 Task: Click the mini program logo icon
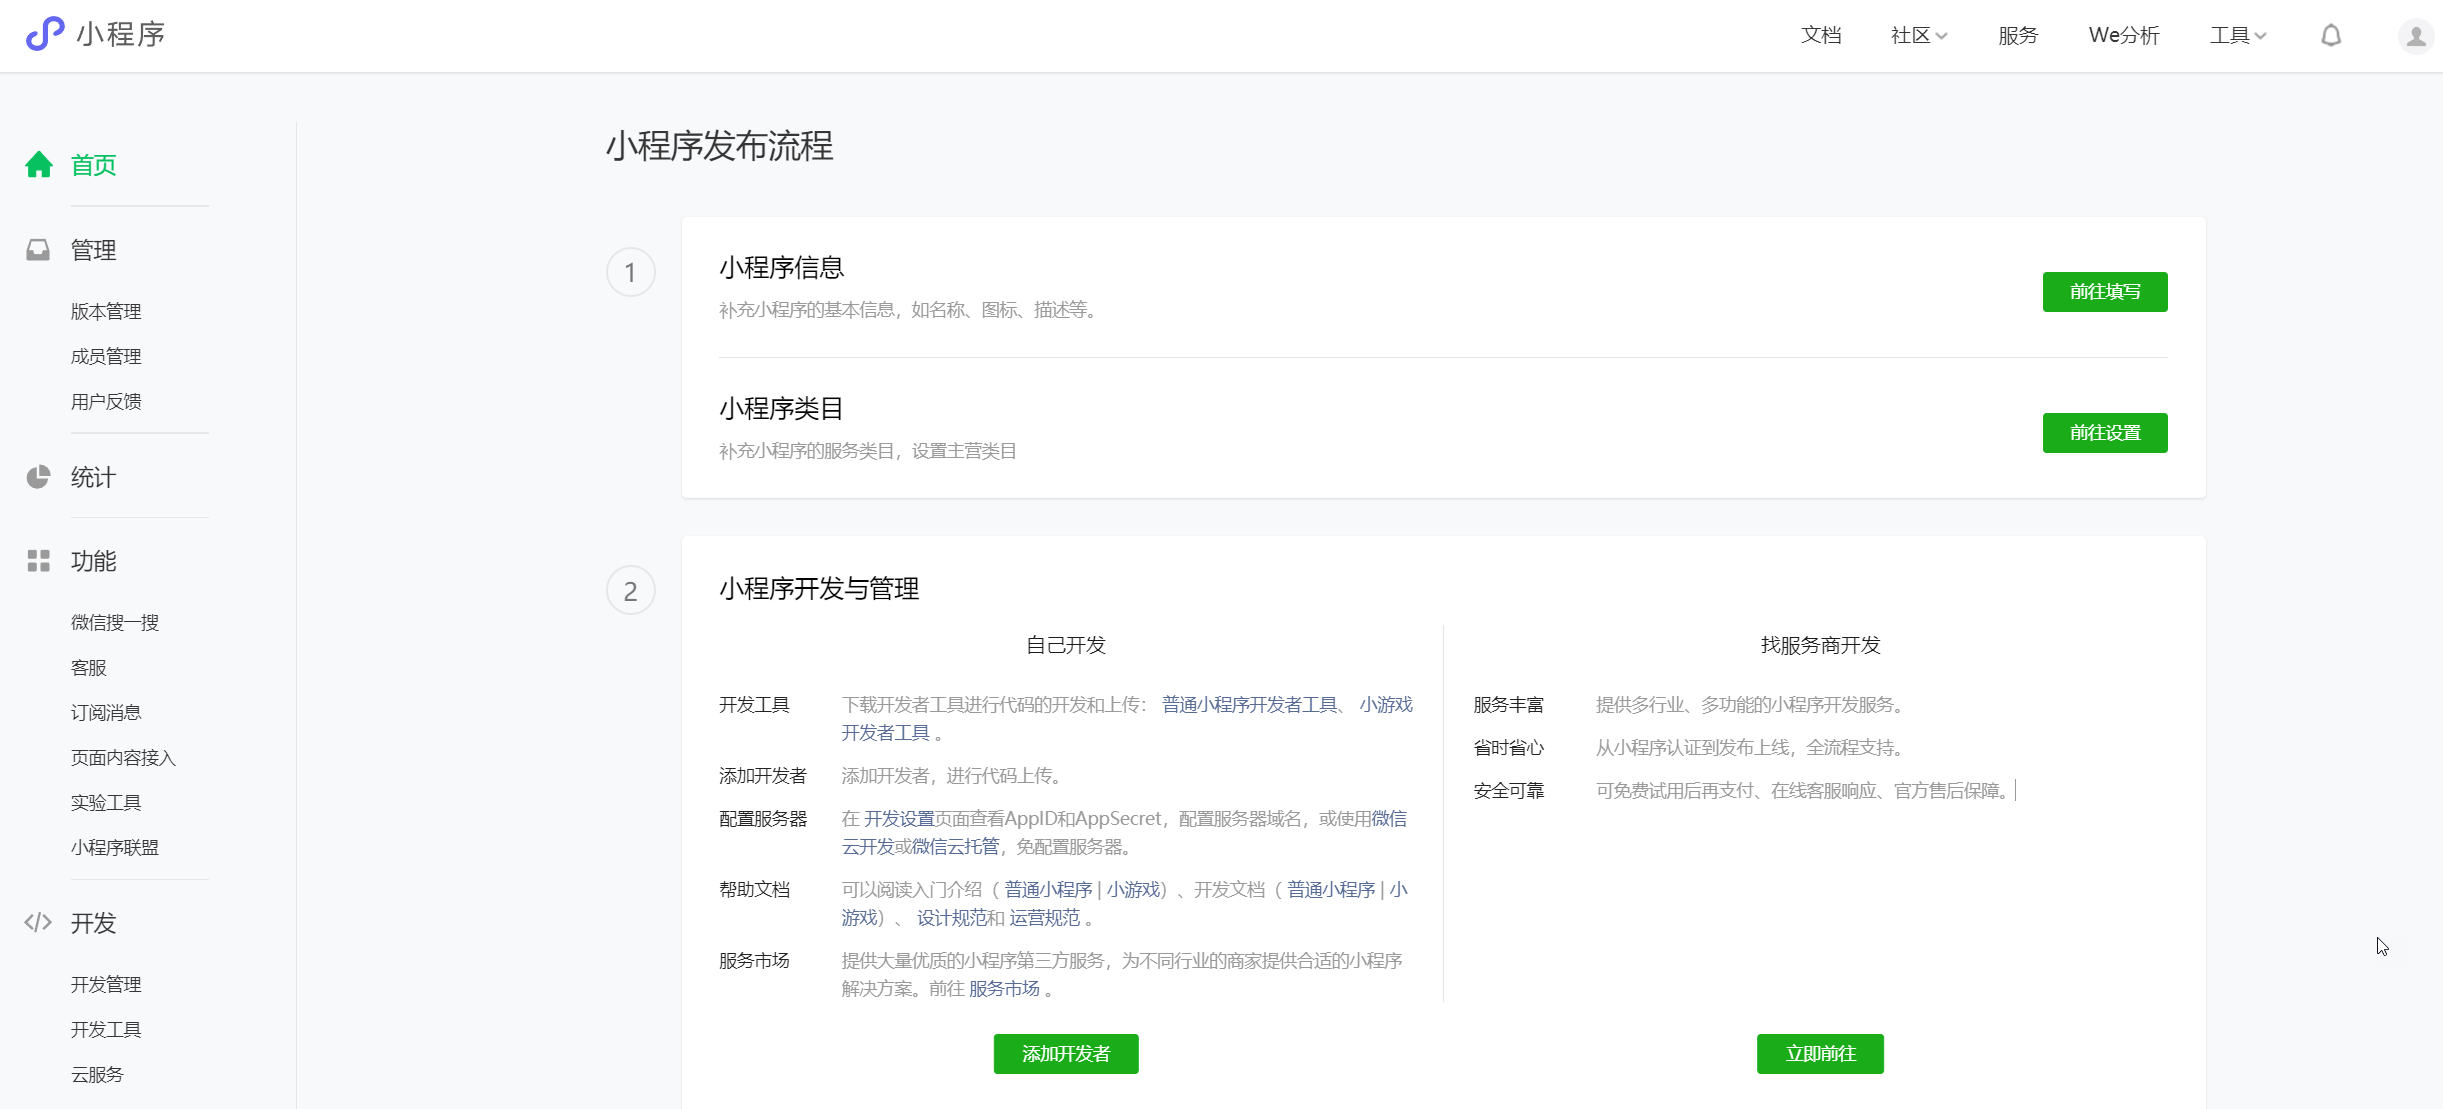click(44, 34)
